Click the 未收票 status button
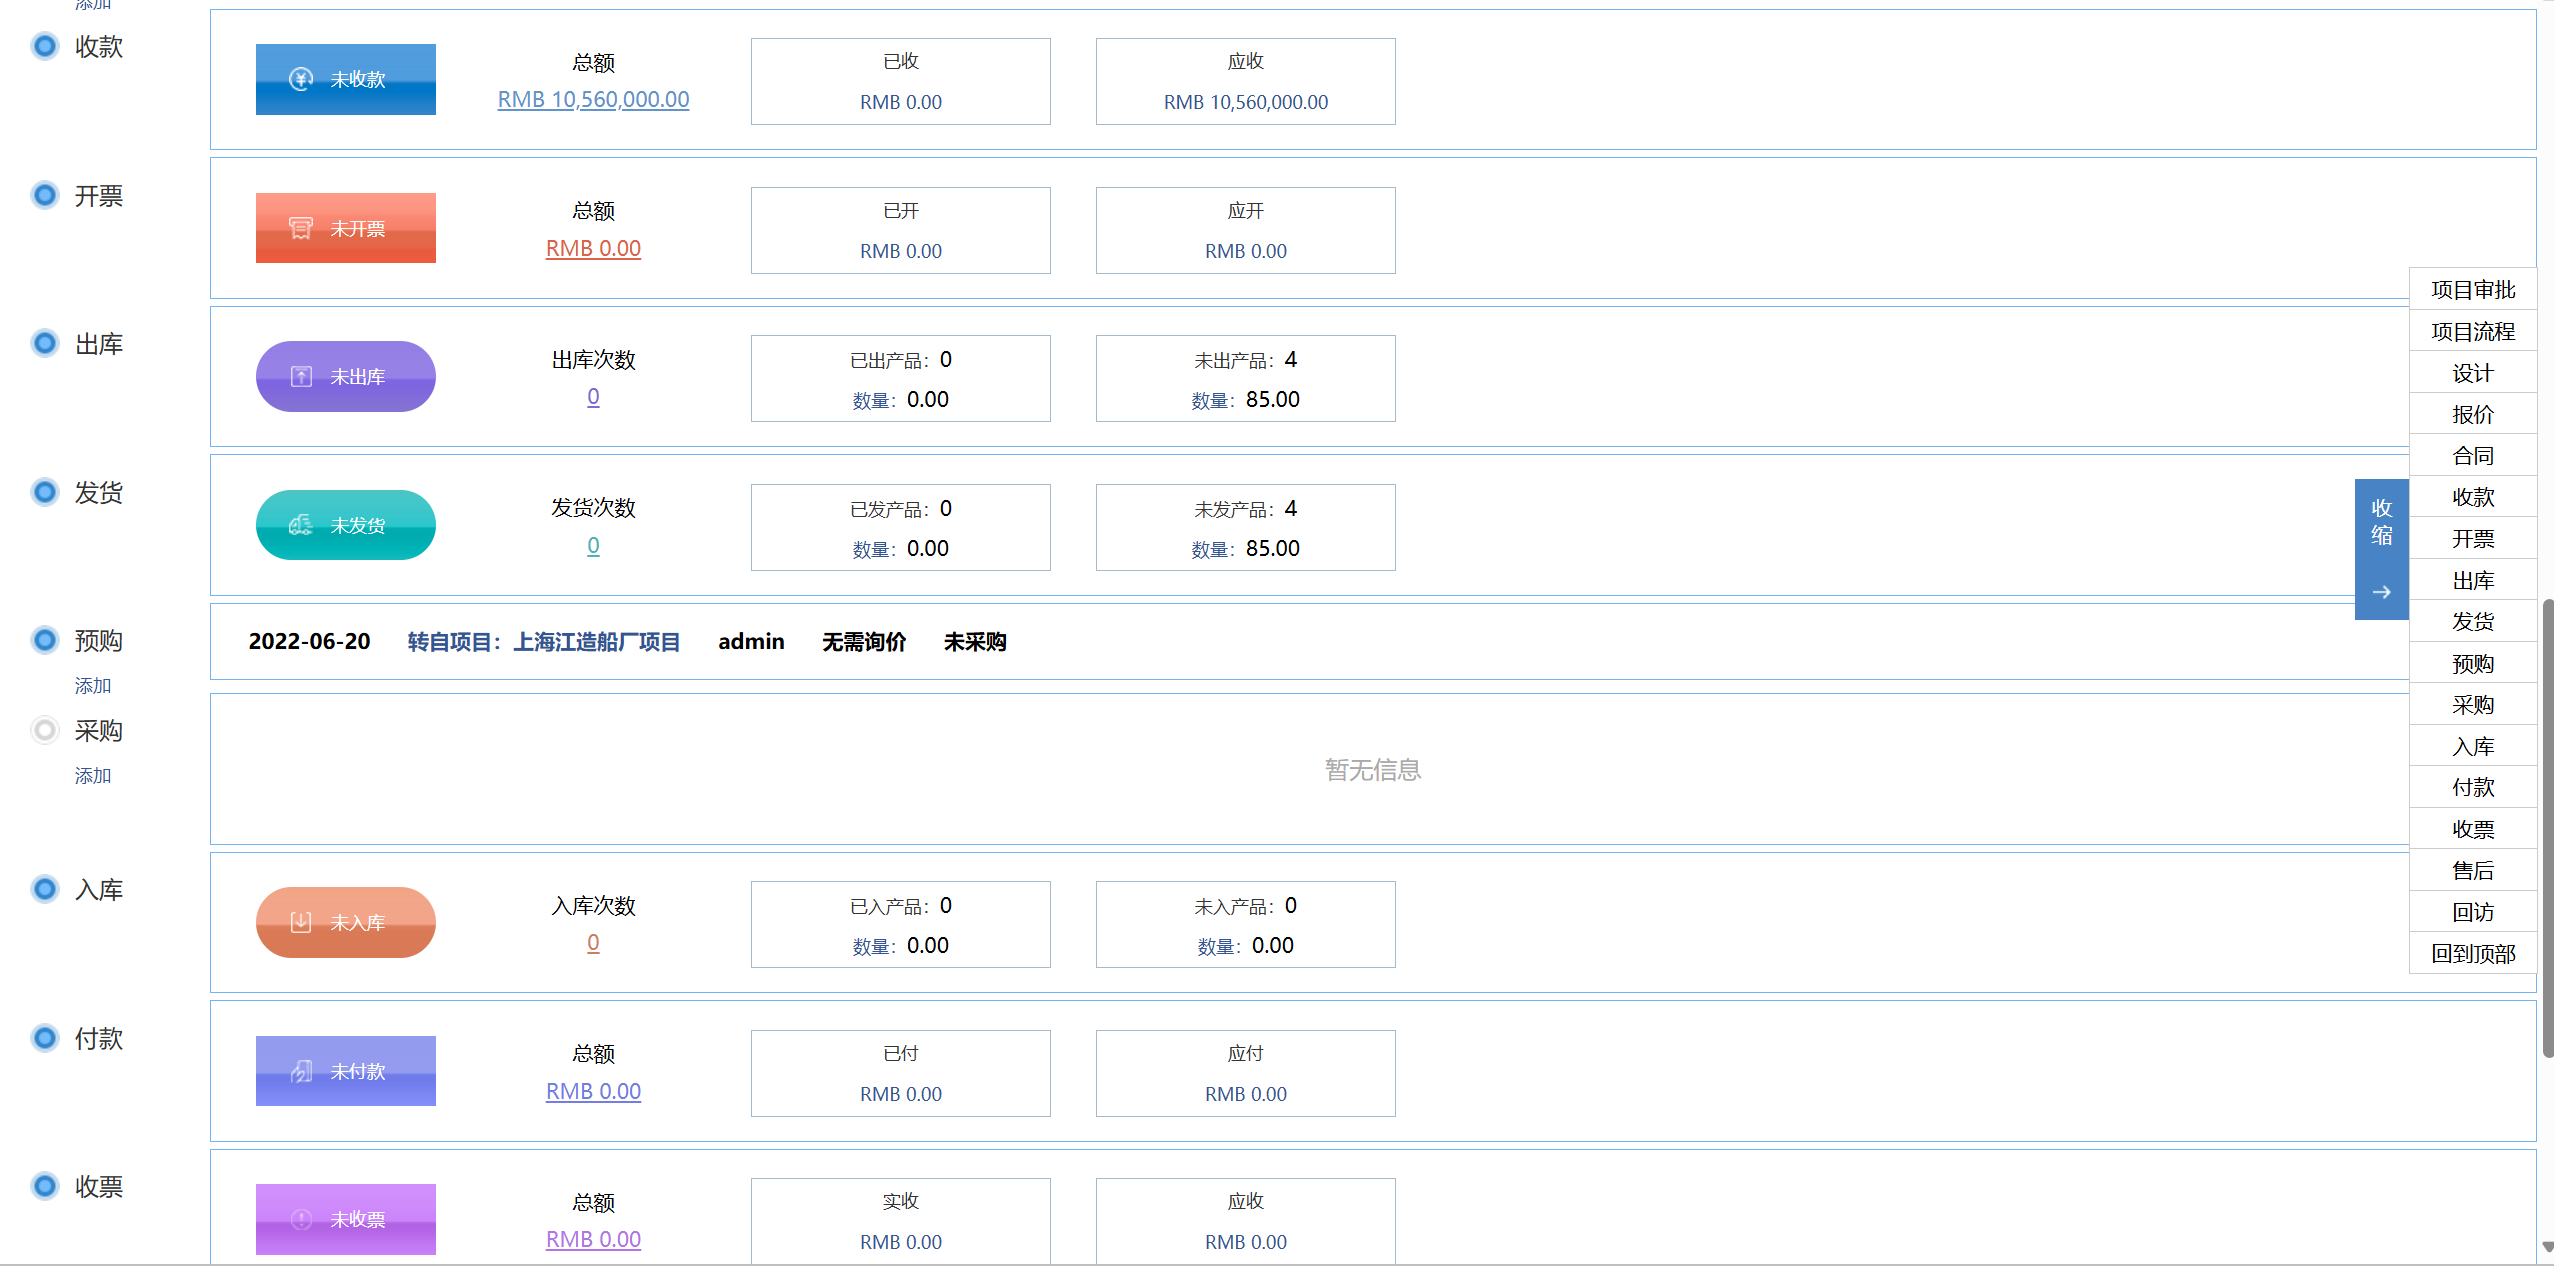 345,1219
